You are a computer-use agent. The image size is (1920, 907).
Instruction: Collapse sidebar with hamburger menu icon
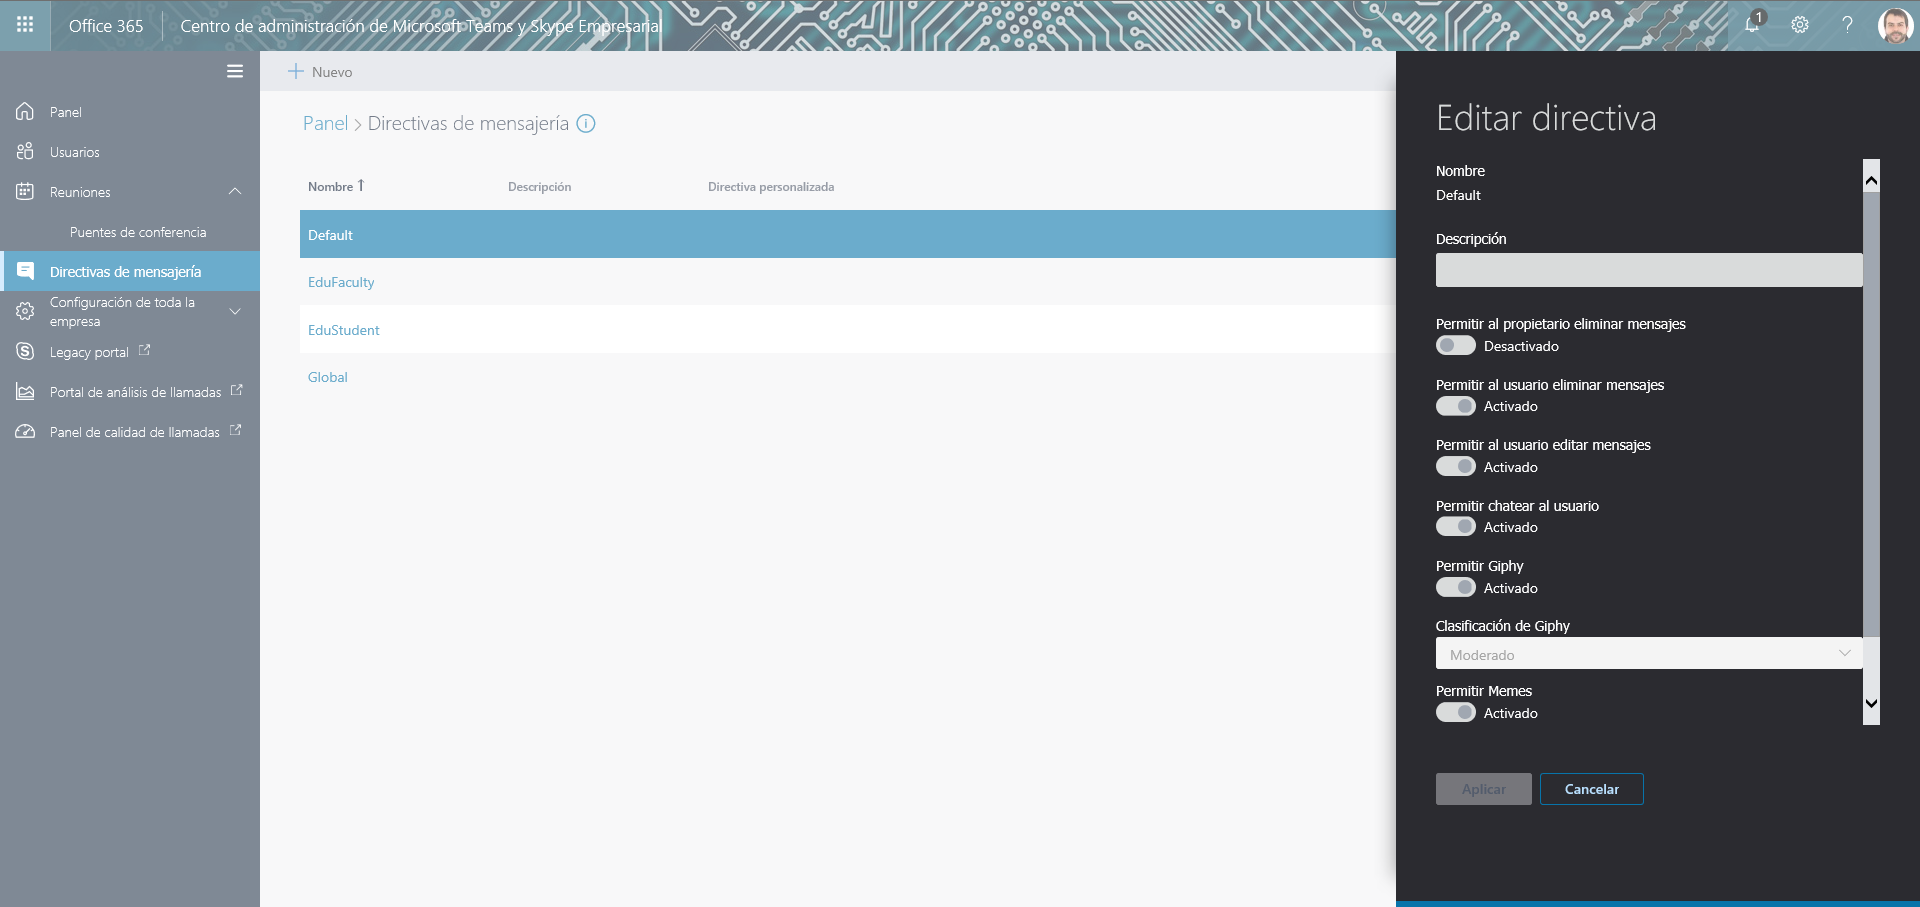point(235,71)
